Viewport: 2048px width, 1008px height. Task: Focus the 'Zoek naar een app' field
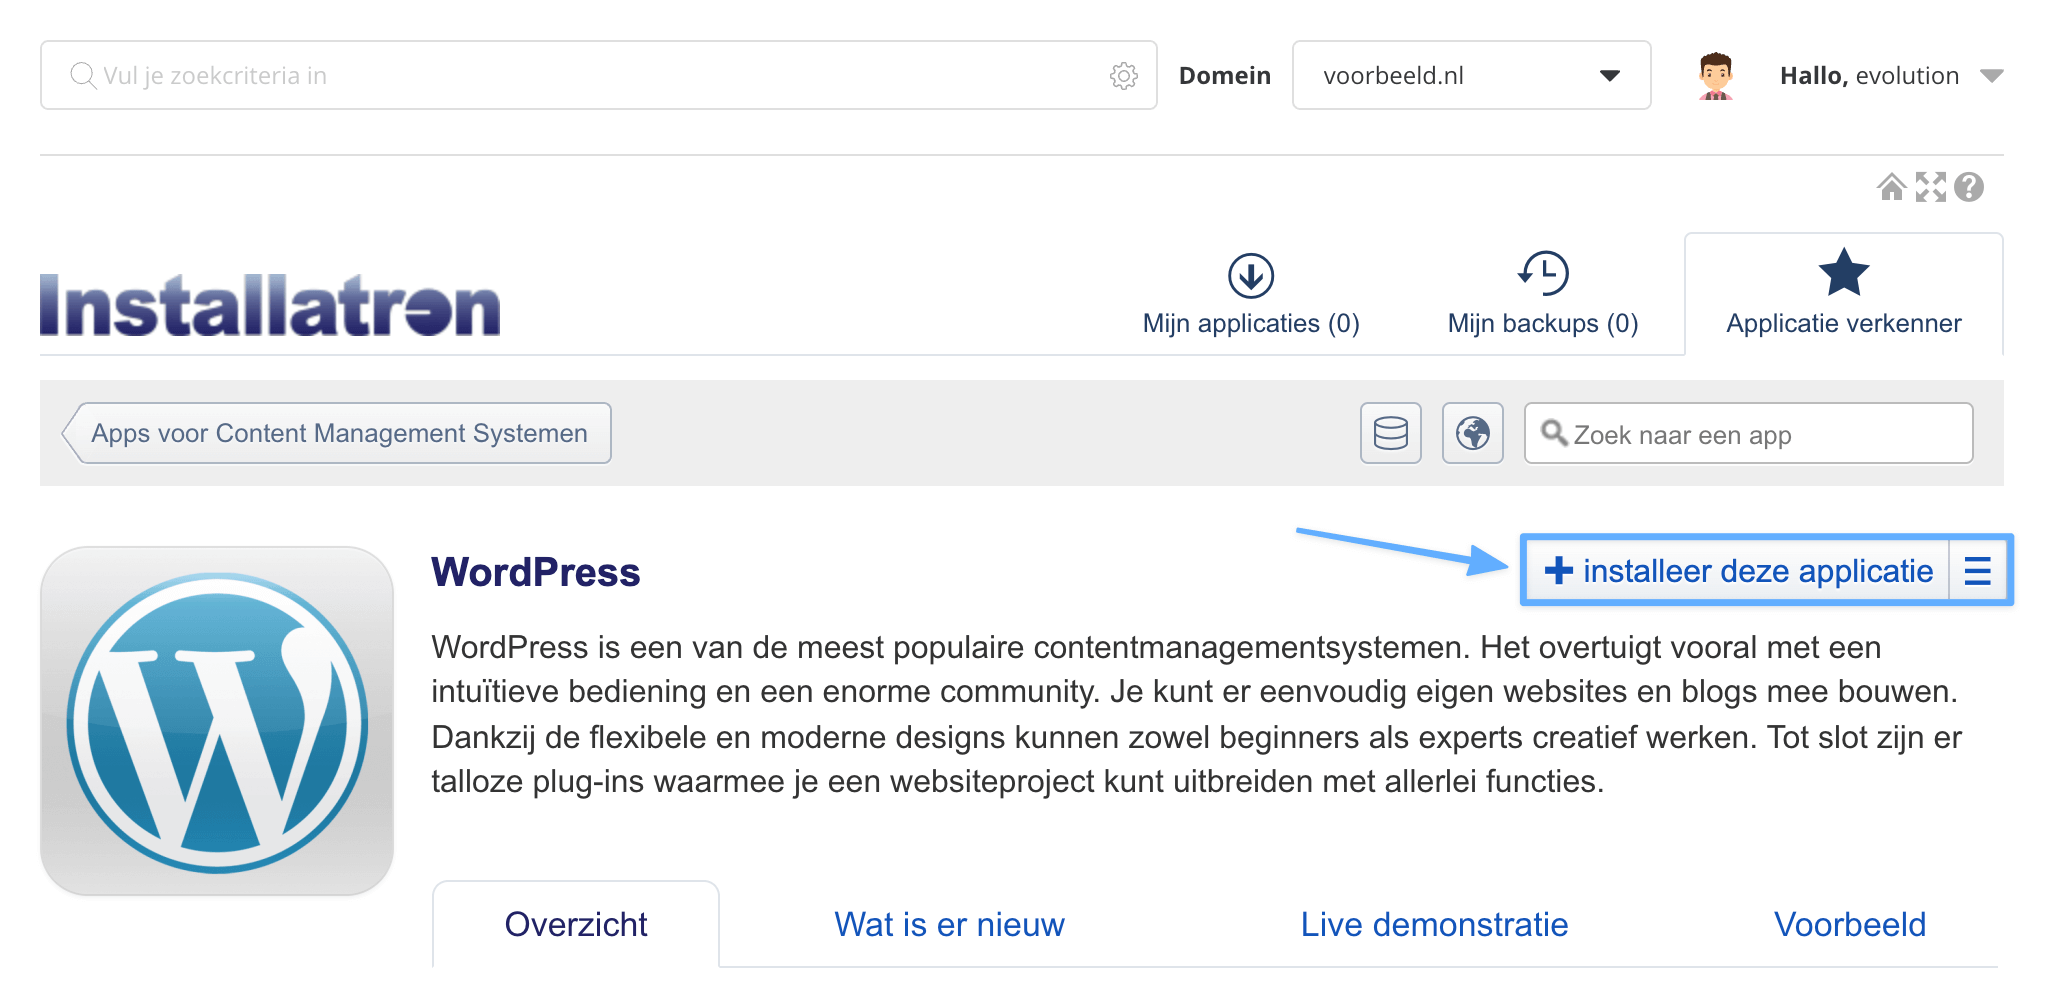pos(1748,433)
